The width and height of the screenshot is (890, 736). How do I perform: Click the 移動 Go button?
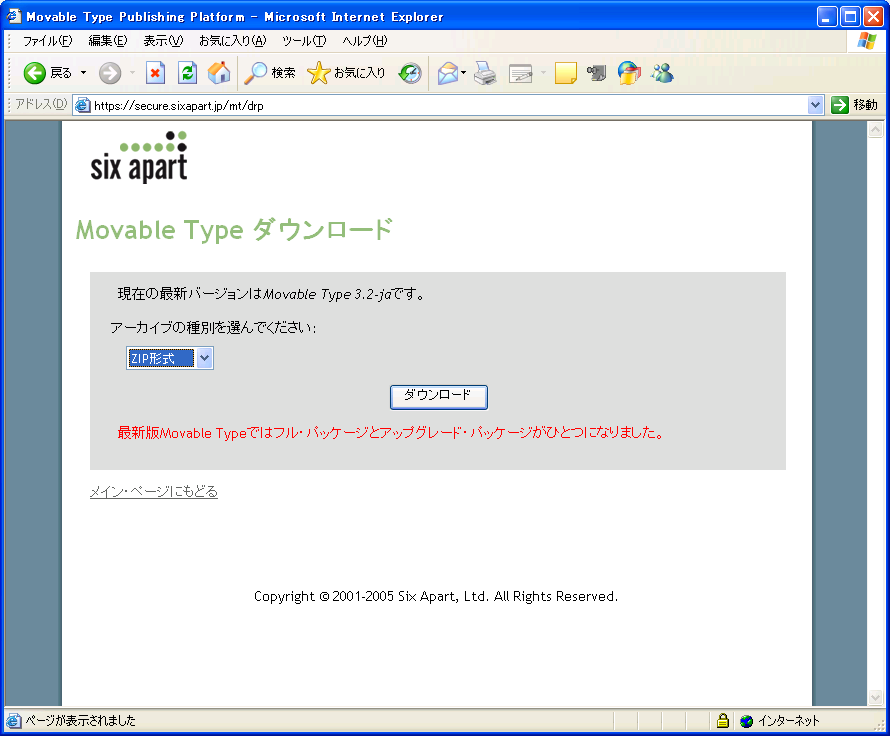tap(854, 105)
